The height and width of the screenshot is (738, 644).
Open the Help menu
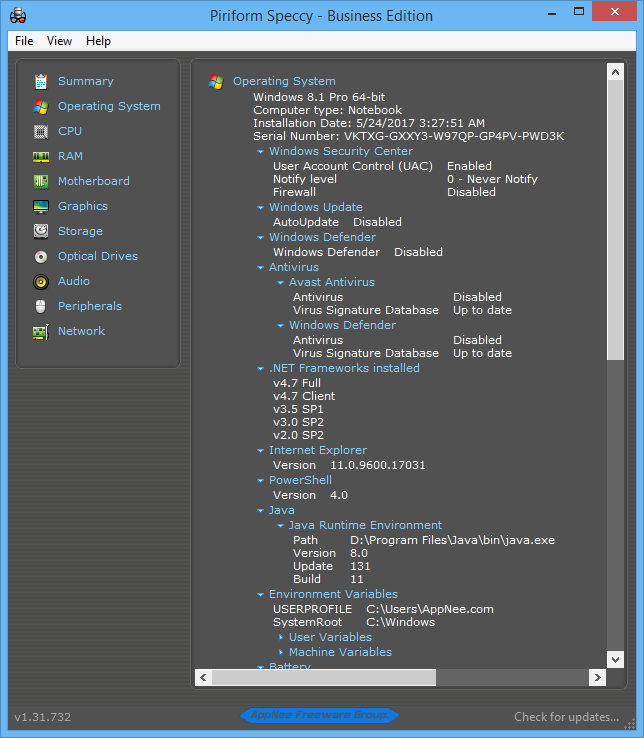tap(98, 41)
